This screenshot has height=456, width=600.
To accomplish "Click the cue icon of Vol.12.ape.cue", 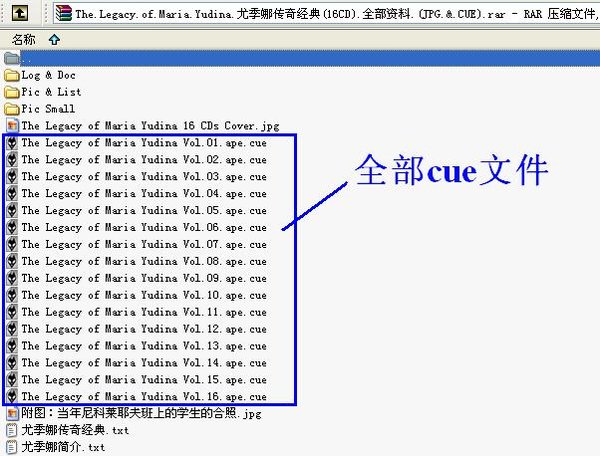I will (x=12, y=329).
